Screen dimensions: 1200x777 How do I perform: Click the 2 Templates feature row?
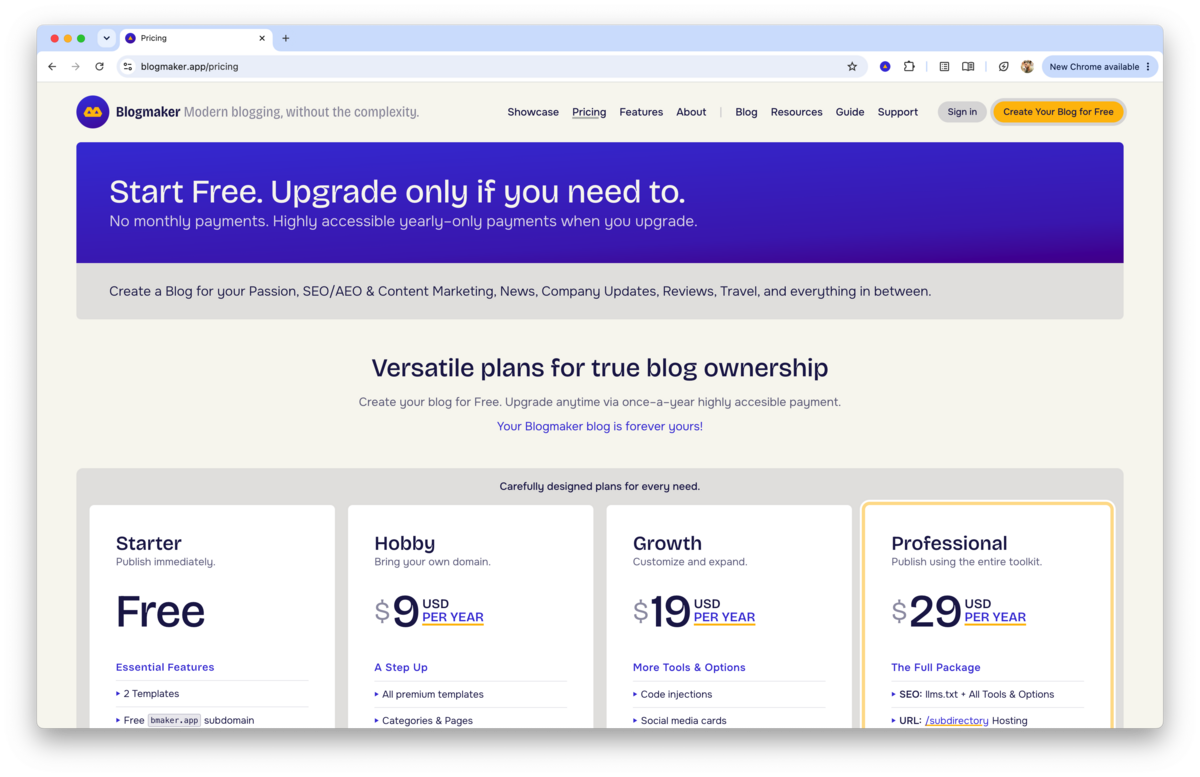coord(212,694)
